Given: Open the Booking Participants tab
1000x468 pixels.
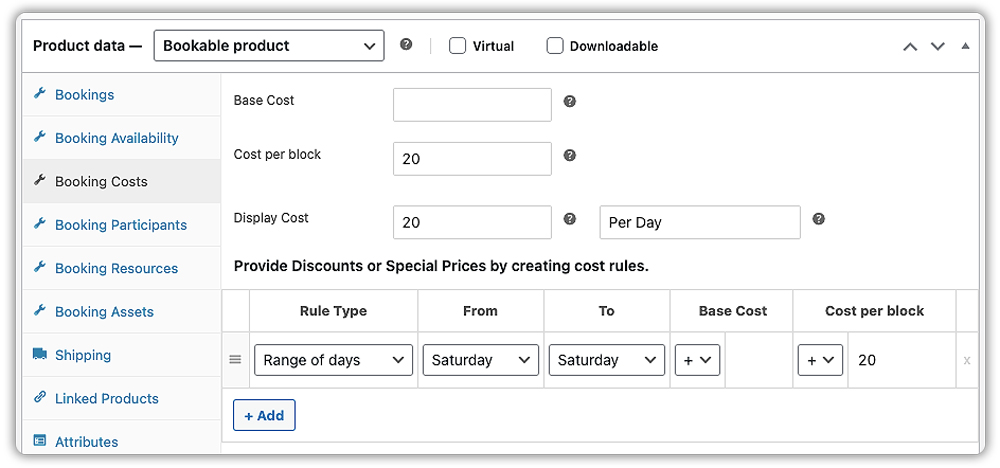Looking at the screenshot, I should pos(121,225).
